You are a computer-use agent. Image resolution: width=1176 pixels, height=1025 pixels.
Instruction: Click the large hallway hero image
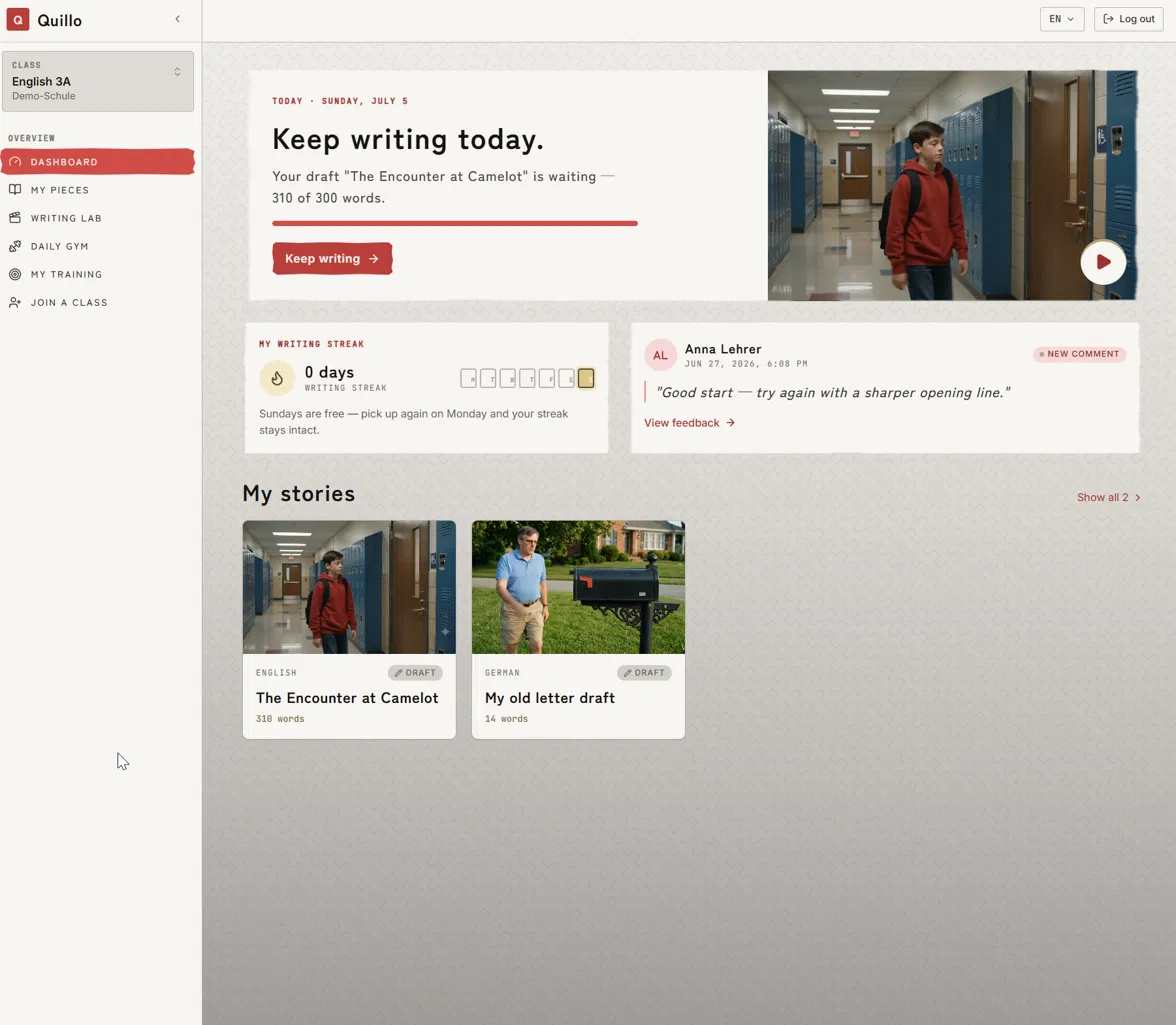click(952, 186)
